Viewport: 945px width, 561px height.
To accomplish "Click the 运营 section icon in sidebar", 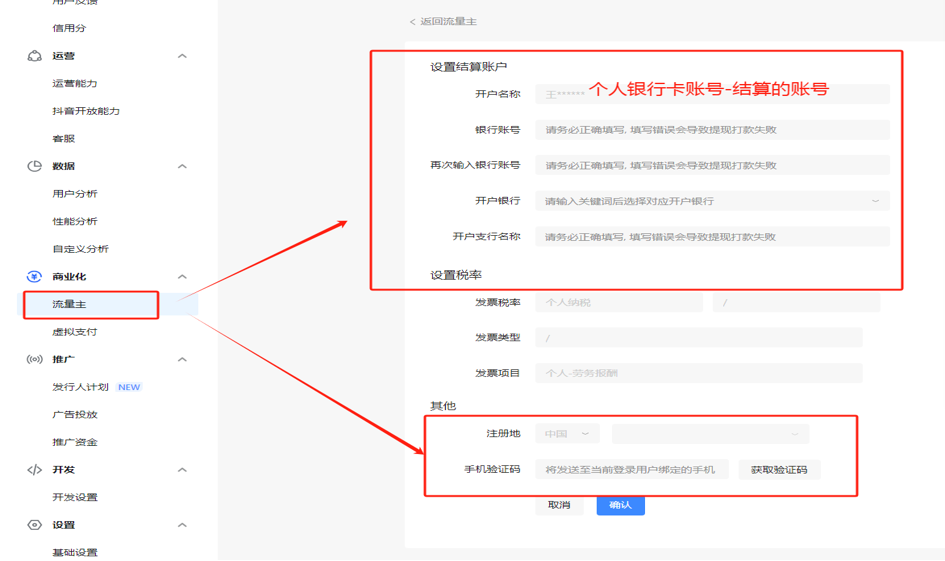I will (34, 56).
